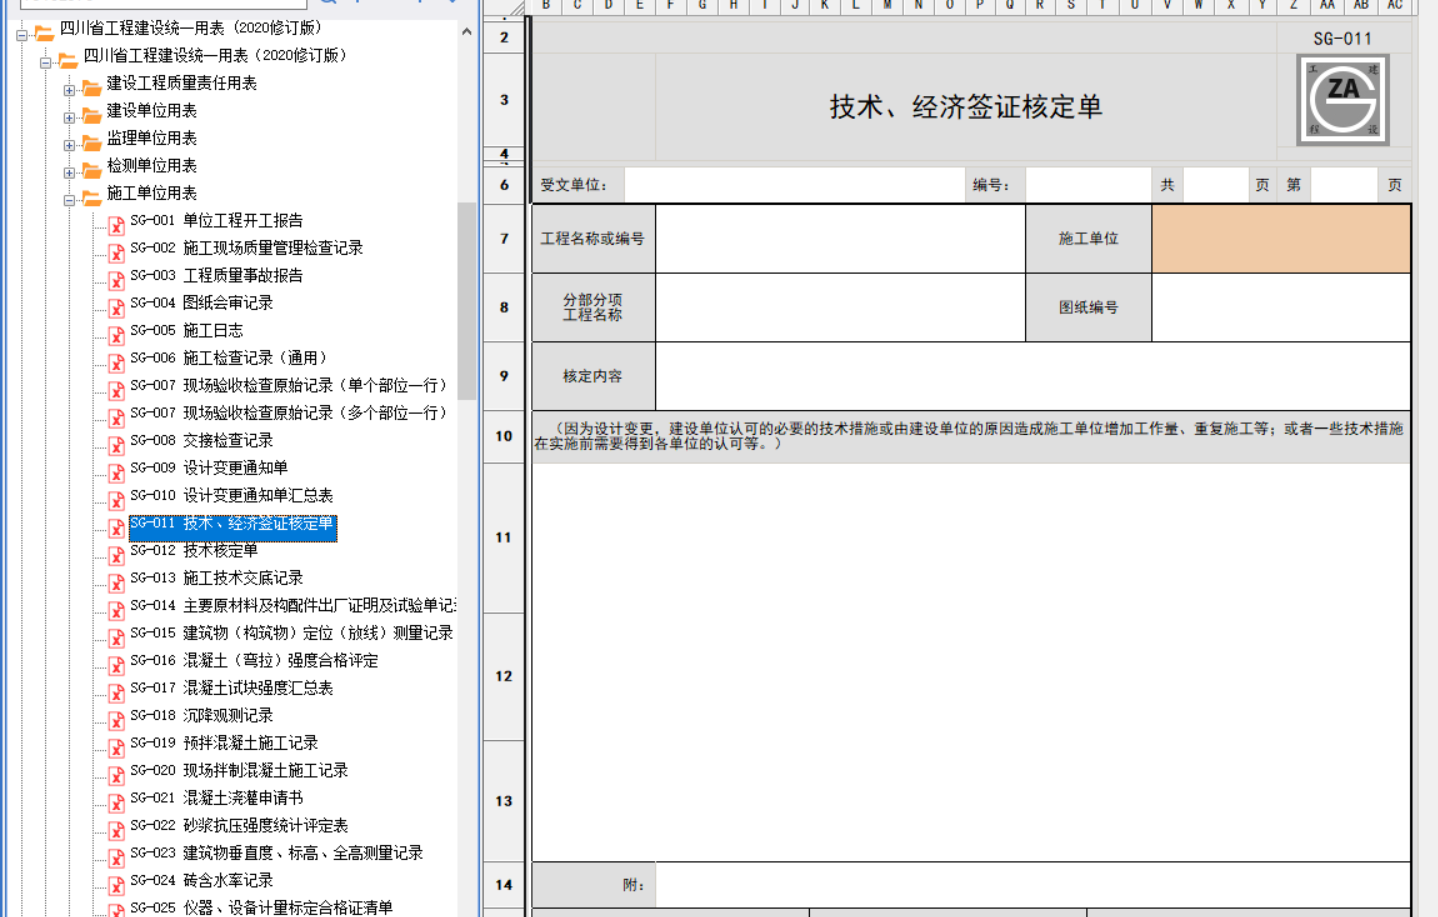Click the SG-011 code label in header
Image resolution: width=1438 pixels, height=917 pixels.
tap(1343, 39)
